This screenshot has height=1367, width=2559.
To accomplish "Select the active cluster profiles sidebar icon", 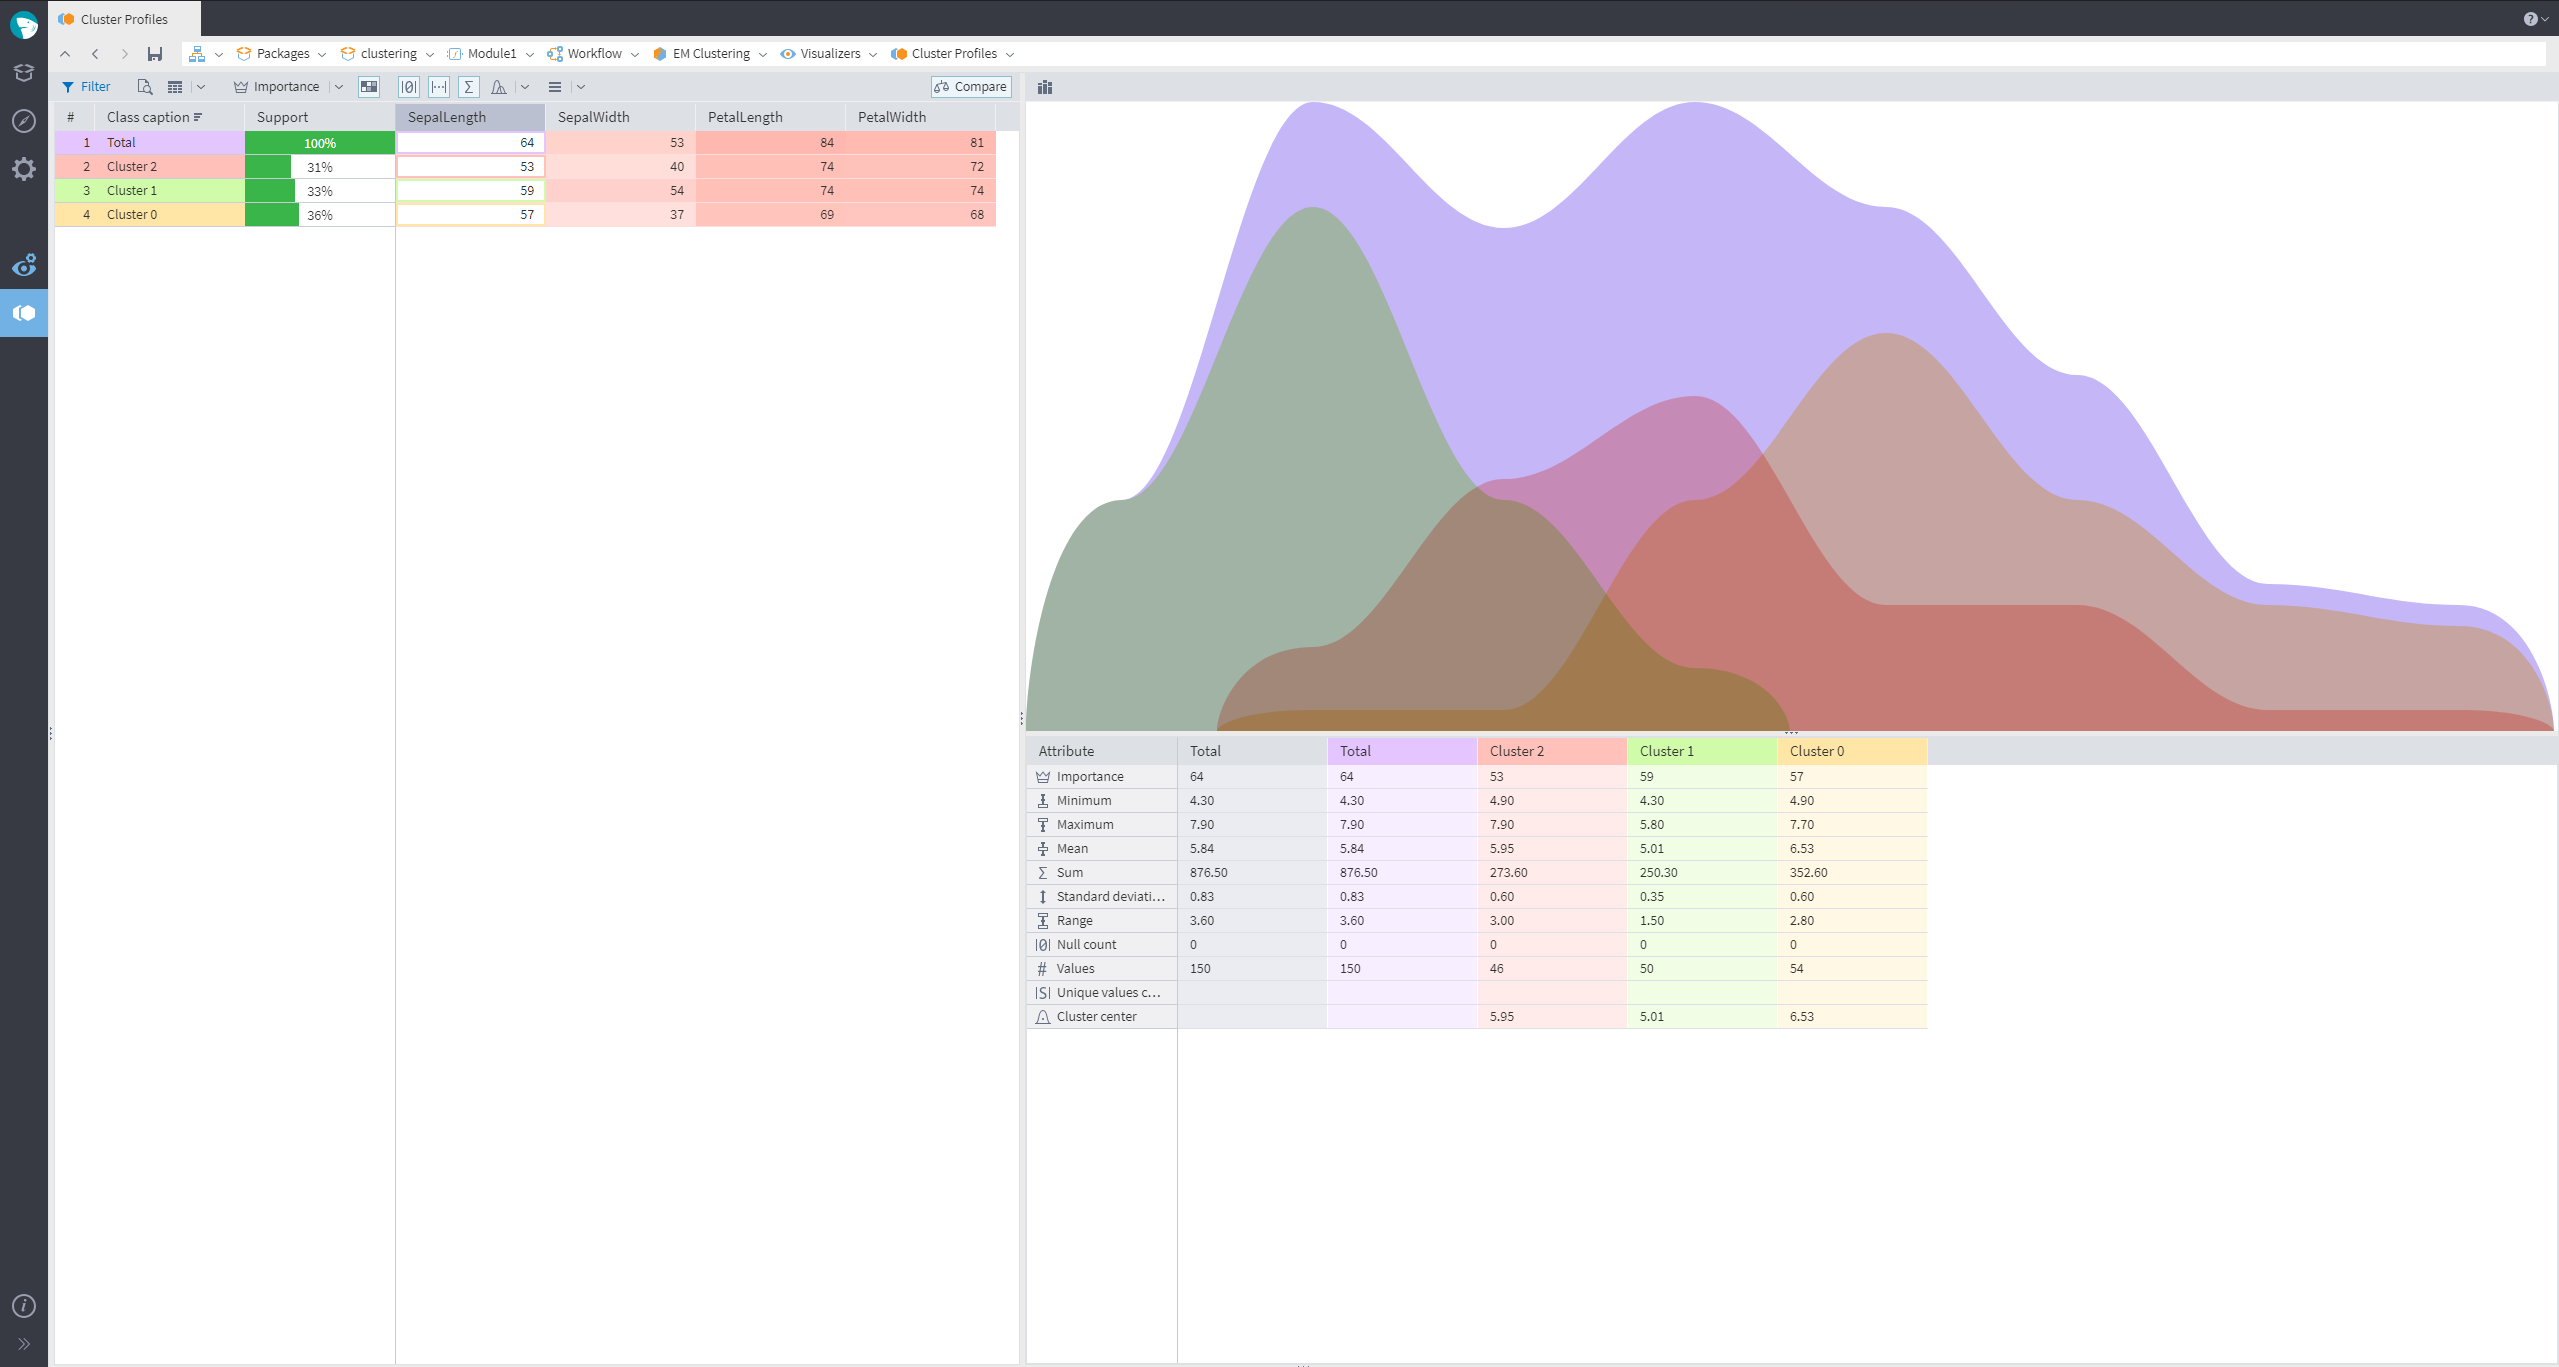I will click(x=24, y=313).
